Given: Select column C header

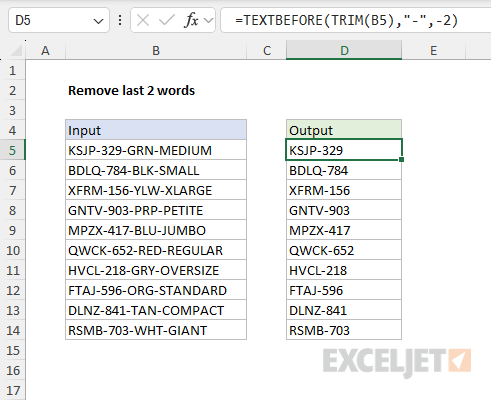Looking at the screenshot, I should pos(267,51).
